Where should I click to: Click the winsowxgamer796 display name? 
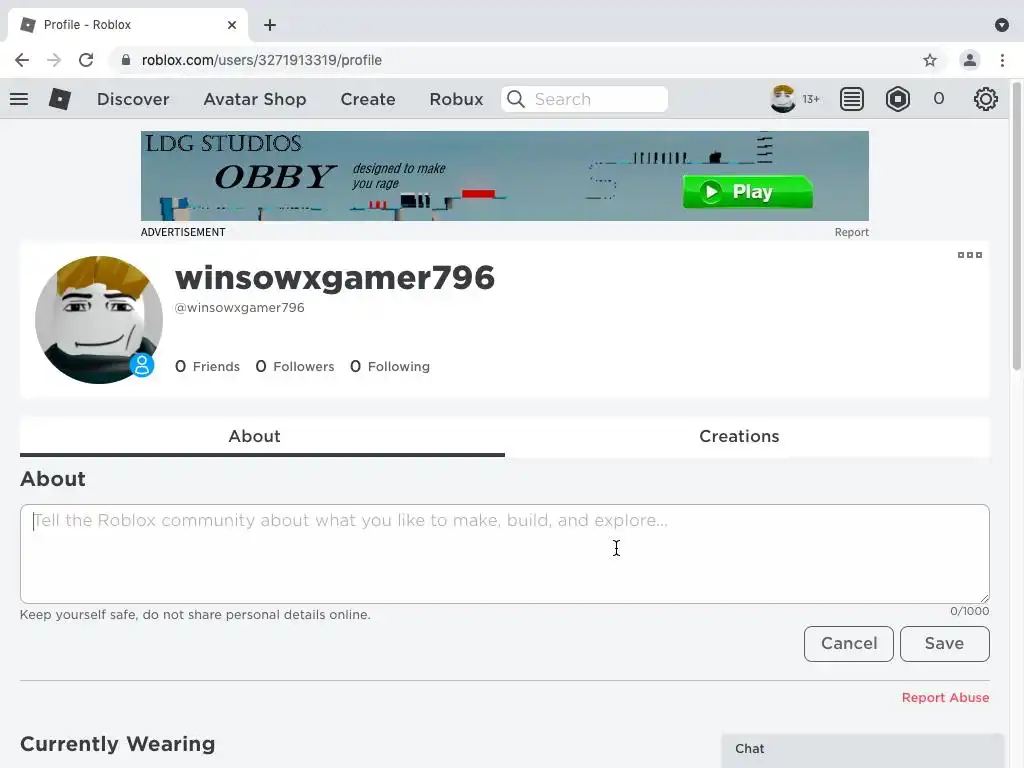coord(334,278)
